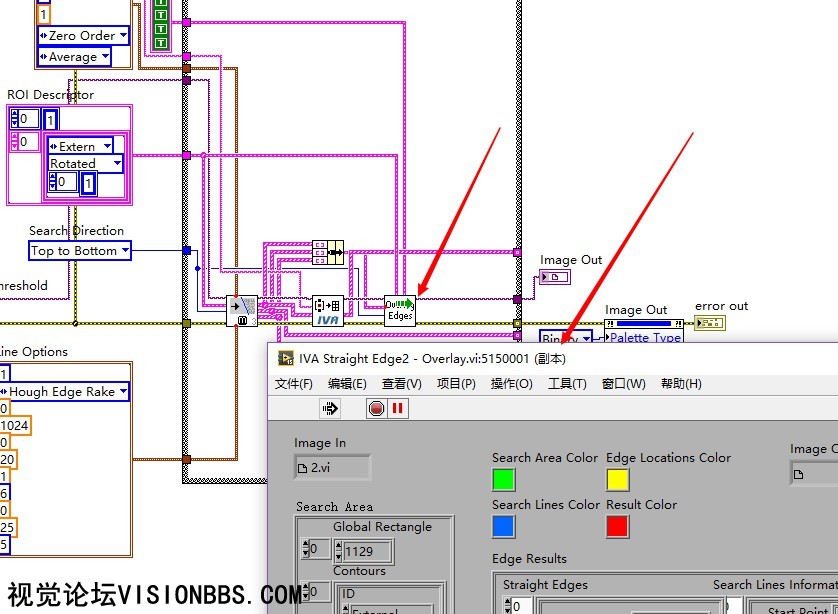Open the 帮助(H) menu
This screenshot has width=838, height=614.
(x=681, y=384)
